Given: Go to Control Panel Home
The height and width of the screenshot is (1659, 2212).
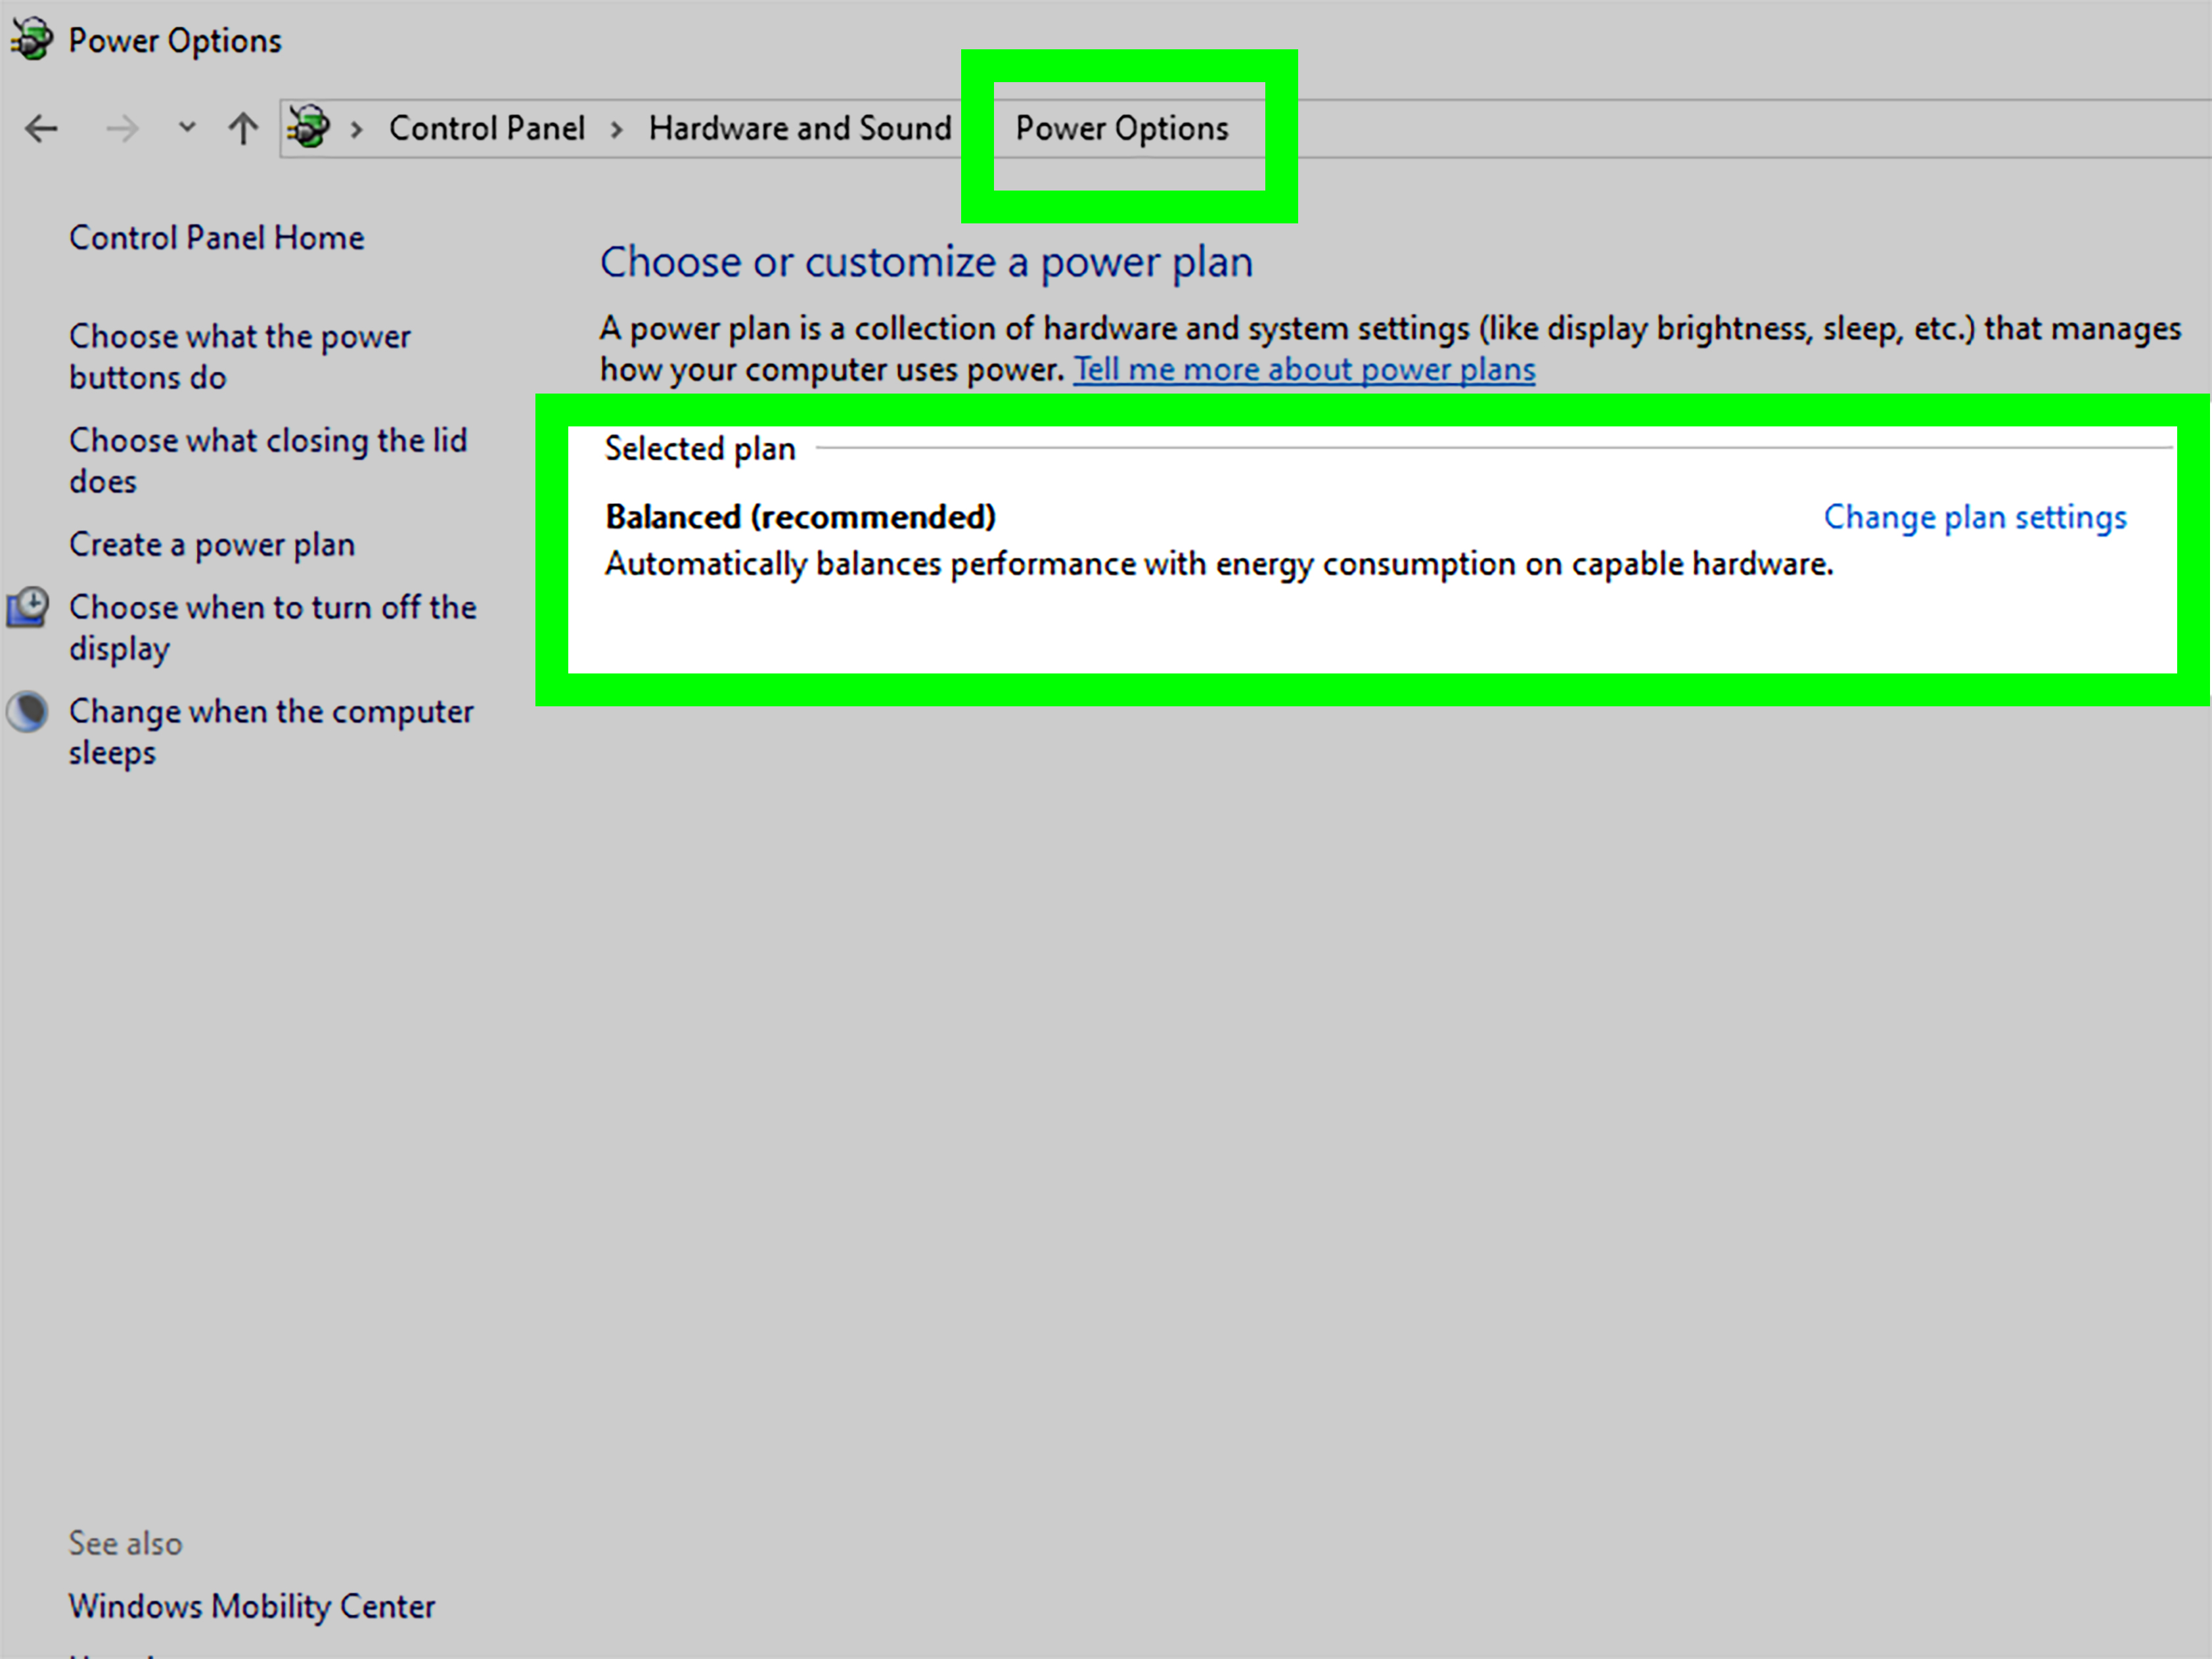Looking at the screenshot, I should point(217,238).
